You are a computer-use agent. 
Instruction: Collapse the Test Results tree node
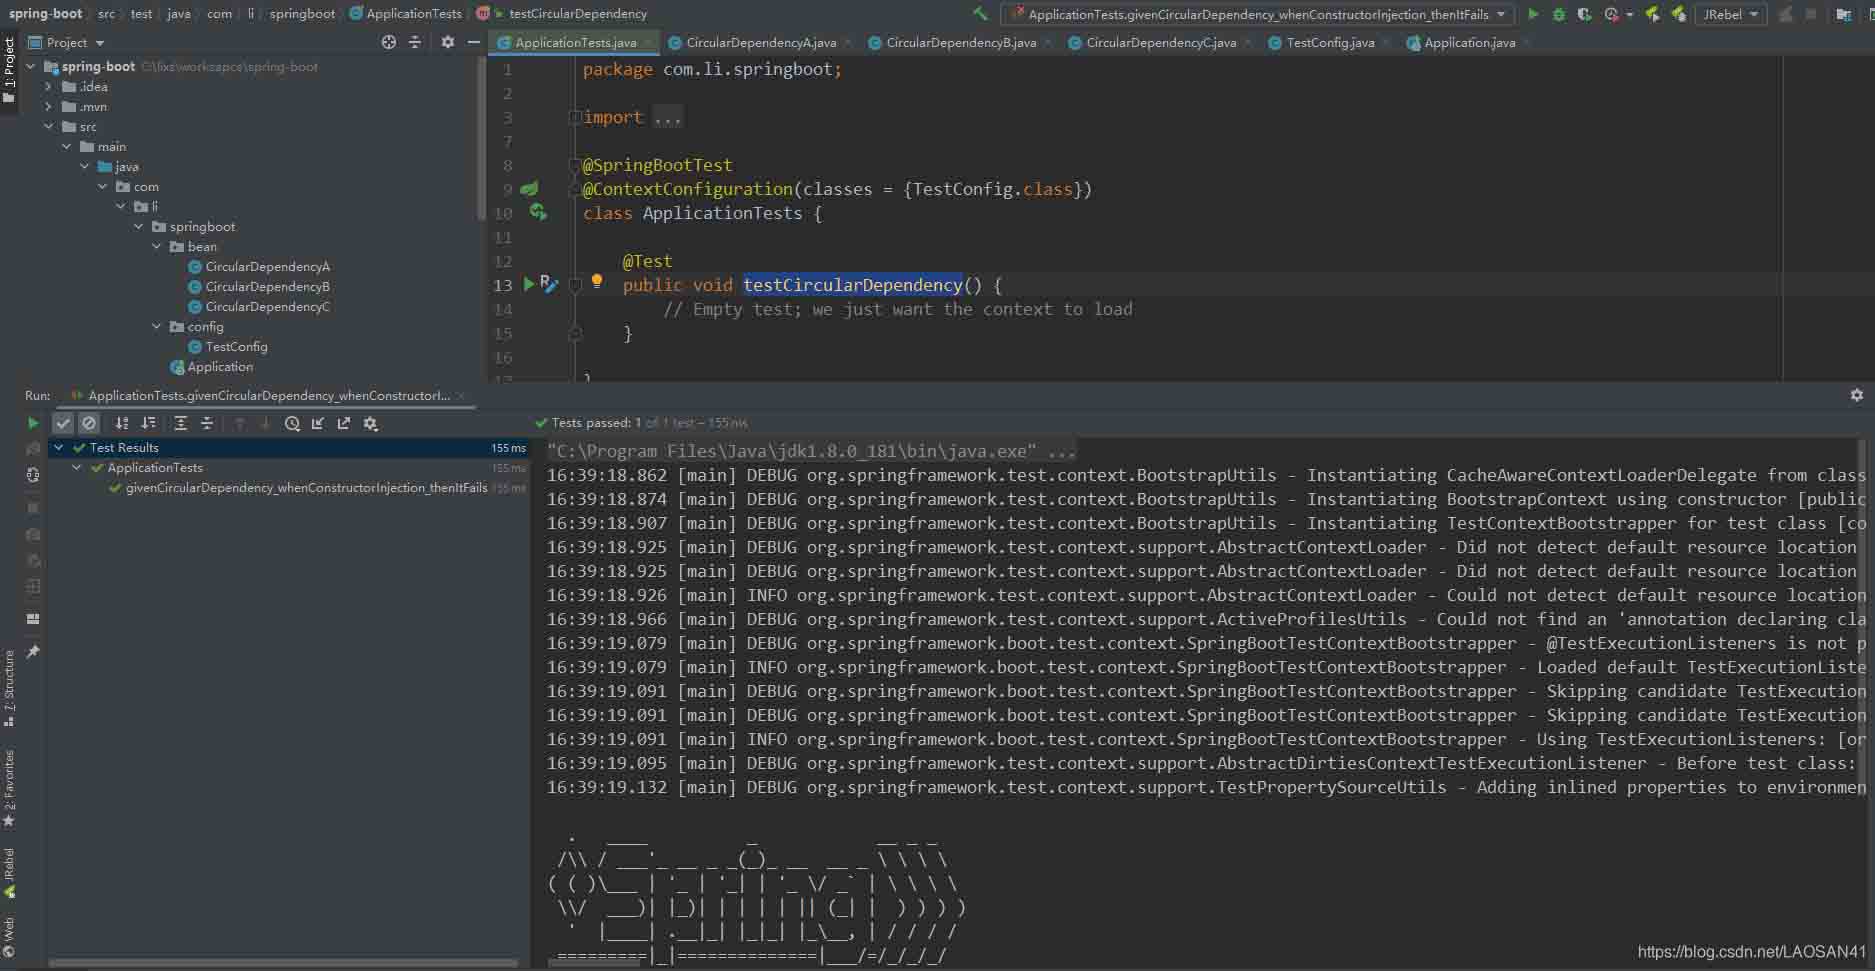coord(59,448)
